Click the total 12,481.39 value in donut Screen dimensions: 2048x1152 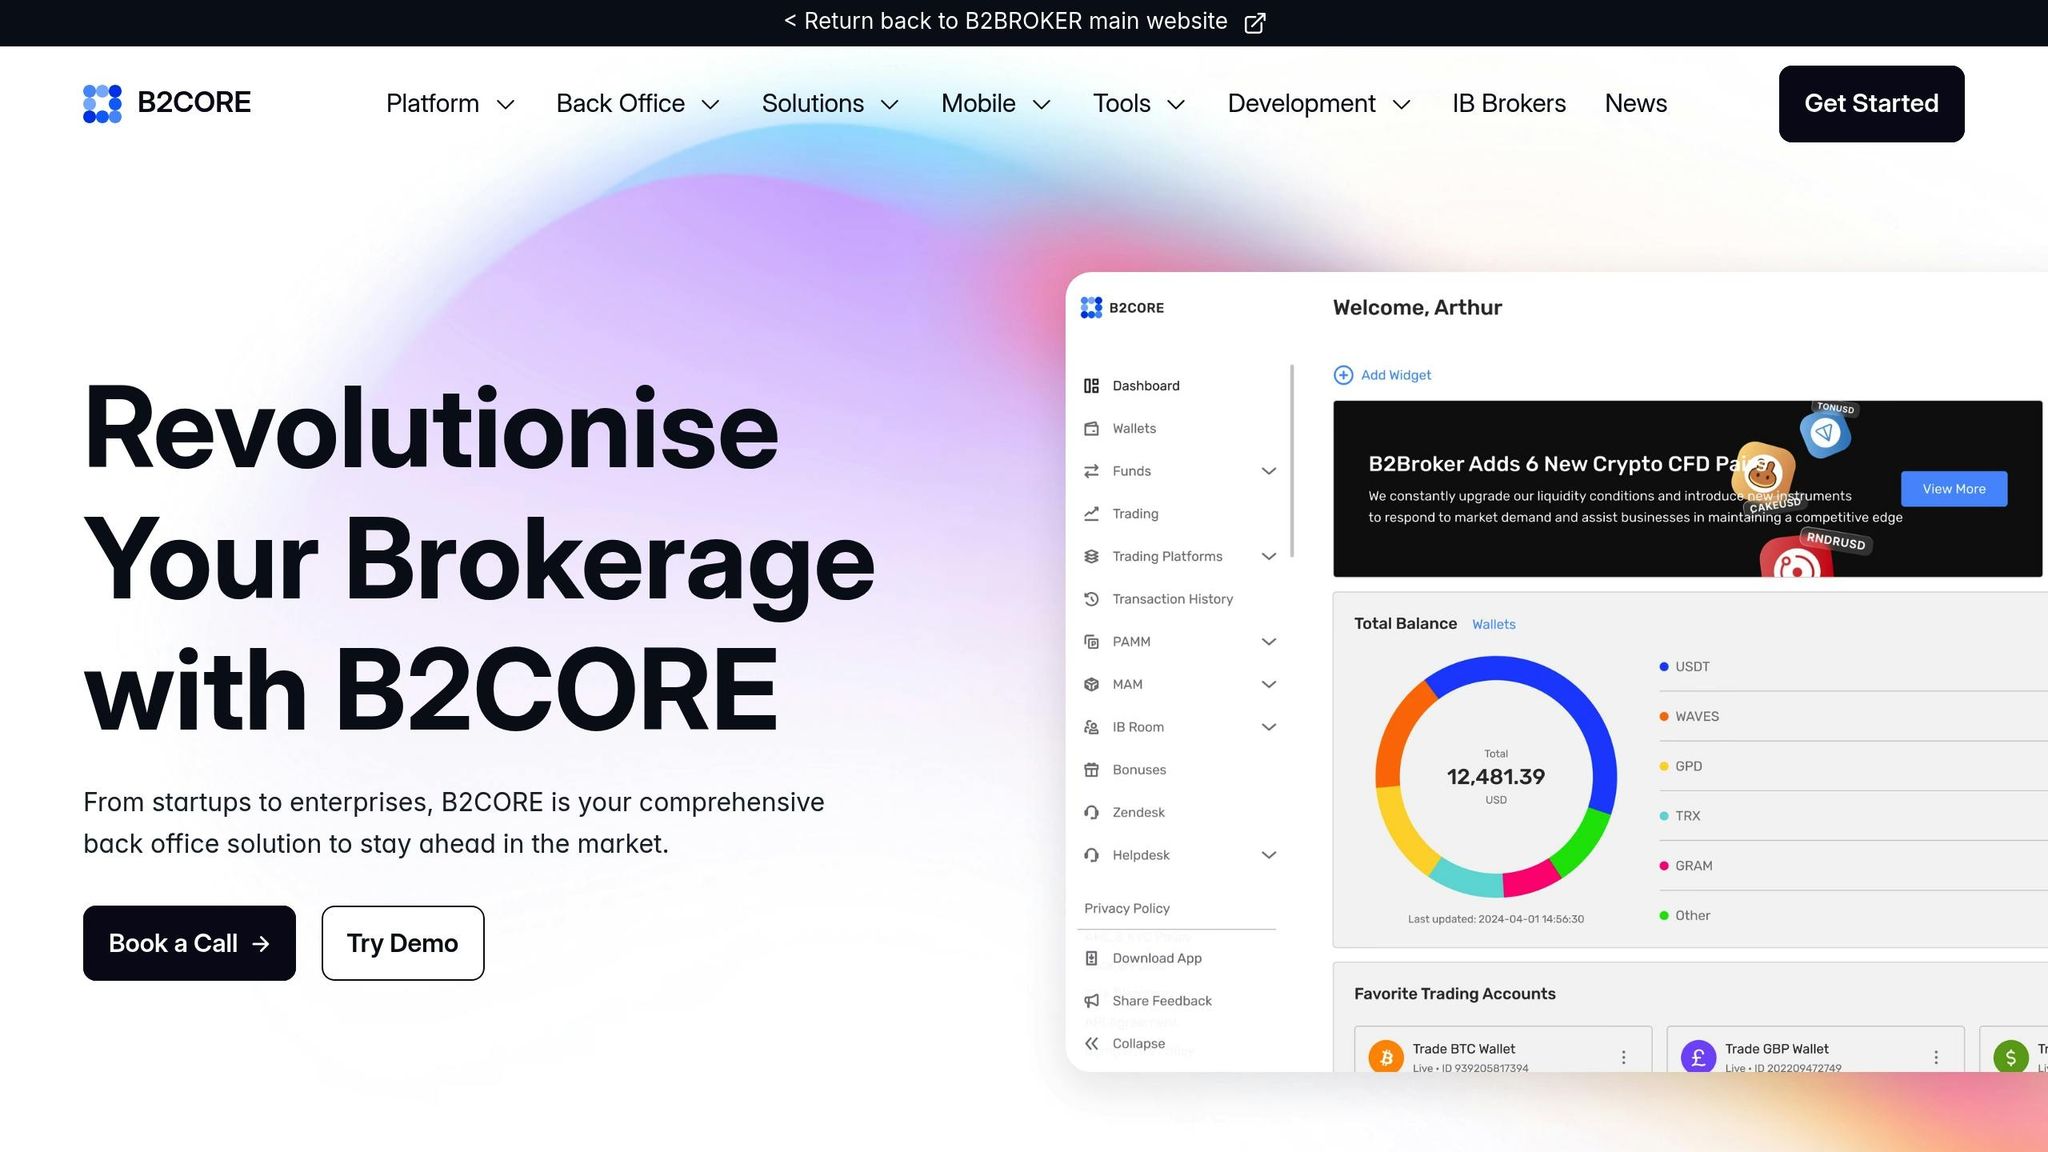tap(1496, 777)
